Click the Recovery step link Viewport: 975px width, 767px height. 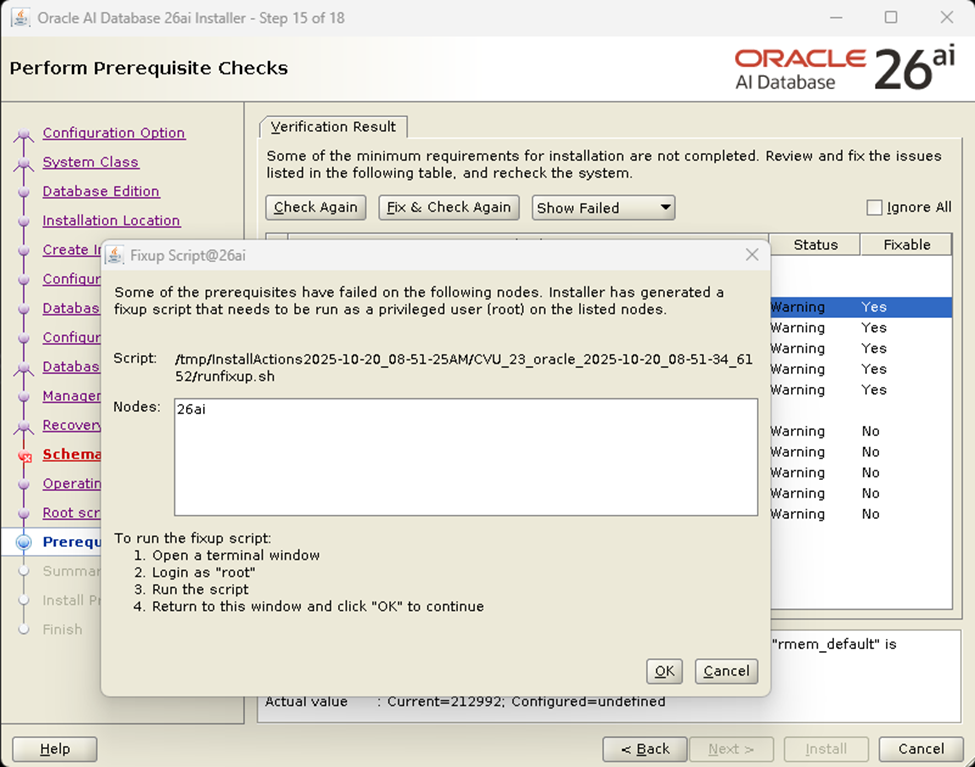[x=72, y=425]
